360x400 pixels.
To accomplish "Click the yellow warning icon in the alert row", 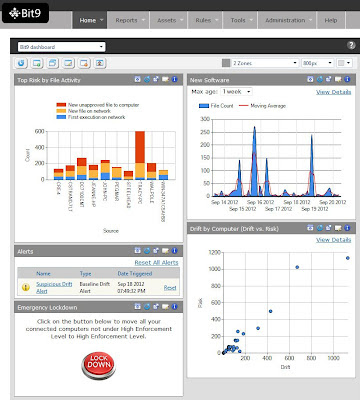I will (26, 287).
